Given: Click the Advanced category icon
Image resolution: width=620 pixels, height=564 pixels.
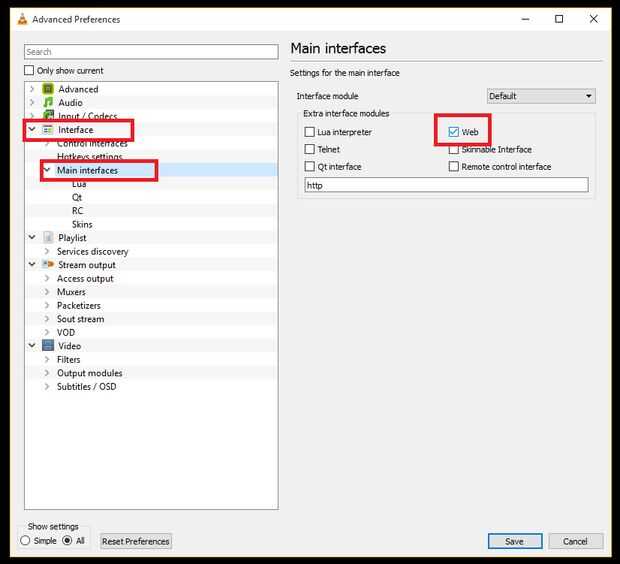Looking at the screenshot, I should 48,89.
